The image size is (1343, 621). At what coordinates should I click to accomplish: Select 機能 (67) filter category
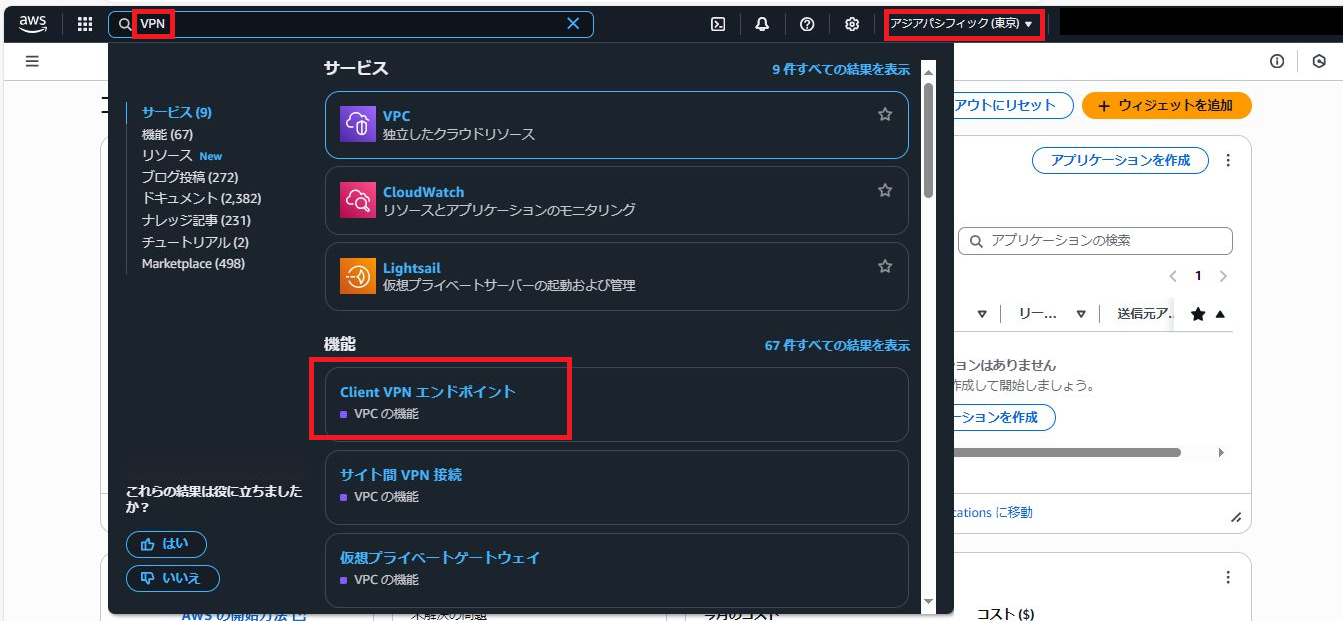tap(167, 134)
